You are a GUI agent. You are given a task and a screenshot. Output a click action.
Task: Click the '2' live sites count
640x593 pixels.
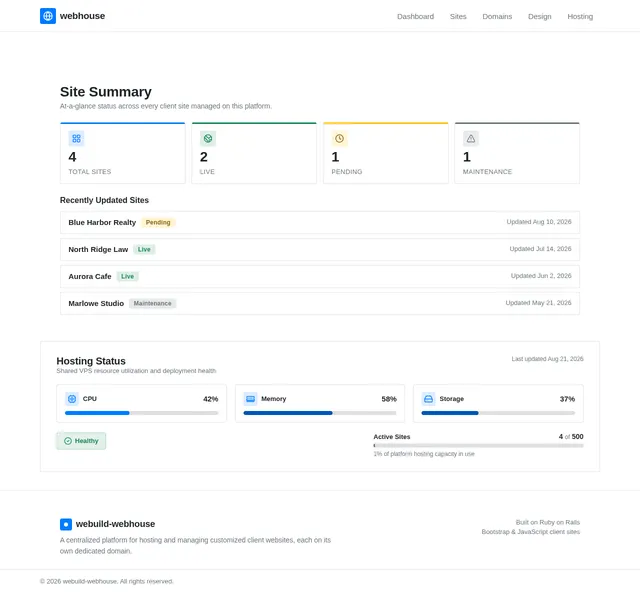(x=204, y=157)
